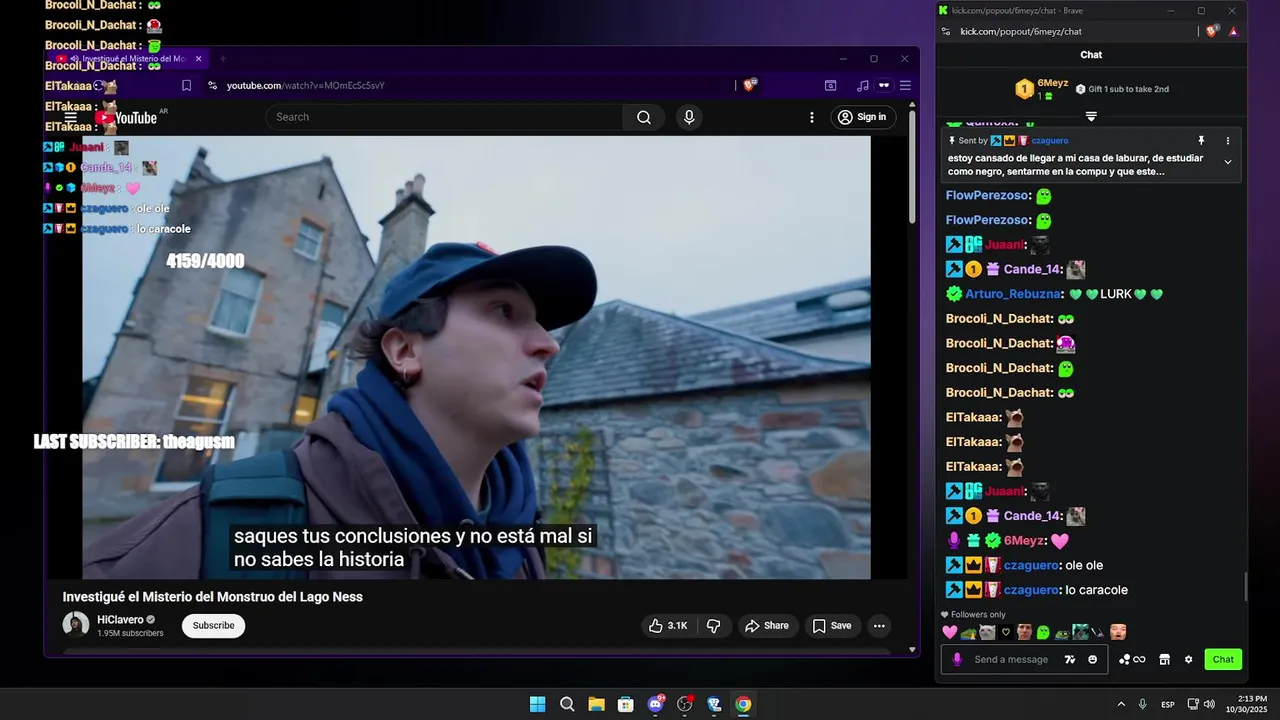This screenshot has width=1280, height=720.
Task: Expand the pinned chat message
Action: pyautogui.click(x=1228, y=161)
